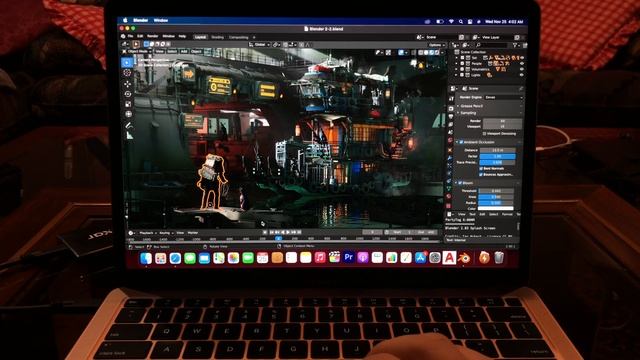This screenshot has width=640, height=360.
Task: Open the File menu
Action: tap(131, 36)
